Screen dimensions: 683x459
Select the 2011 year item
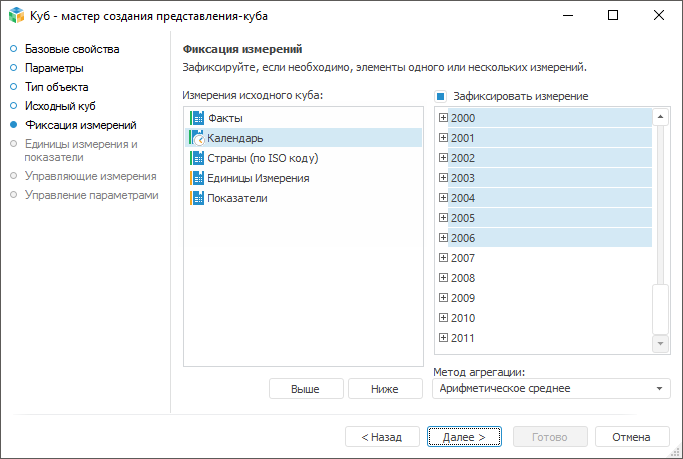tap(463, 338)
